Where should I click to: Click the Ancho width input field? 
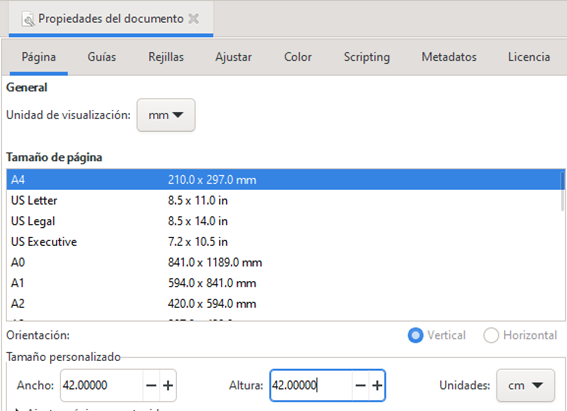pos(102,385)
